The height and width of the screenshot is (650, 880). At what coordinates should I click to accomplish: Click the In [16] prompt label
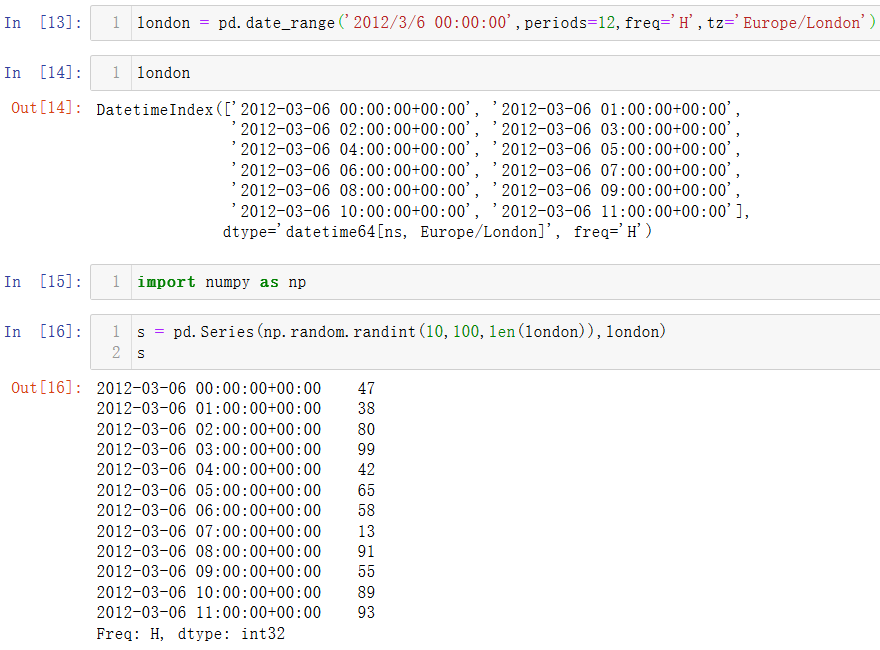(43, 331)
